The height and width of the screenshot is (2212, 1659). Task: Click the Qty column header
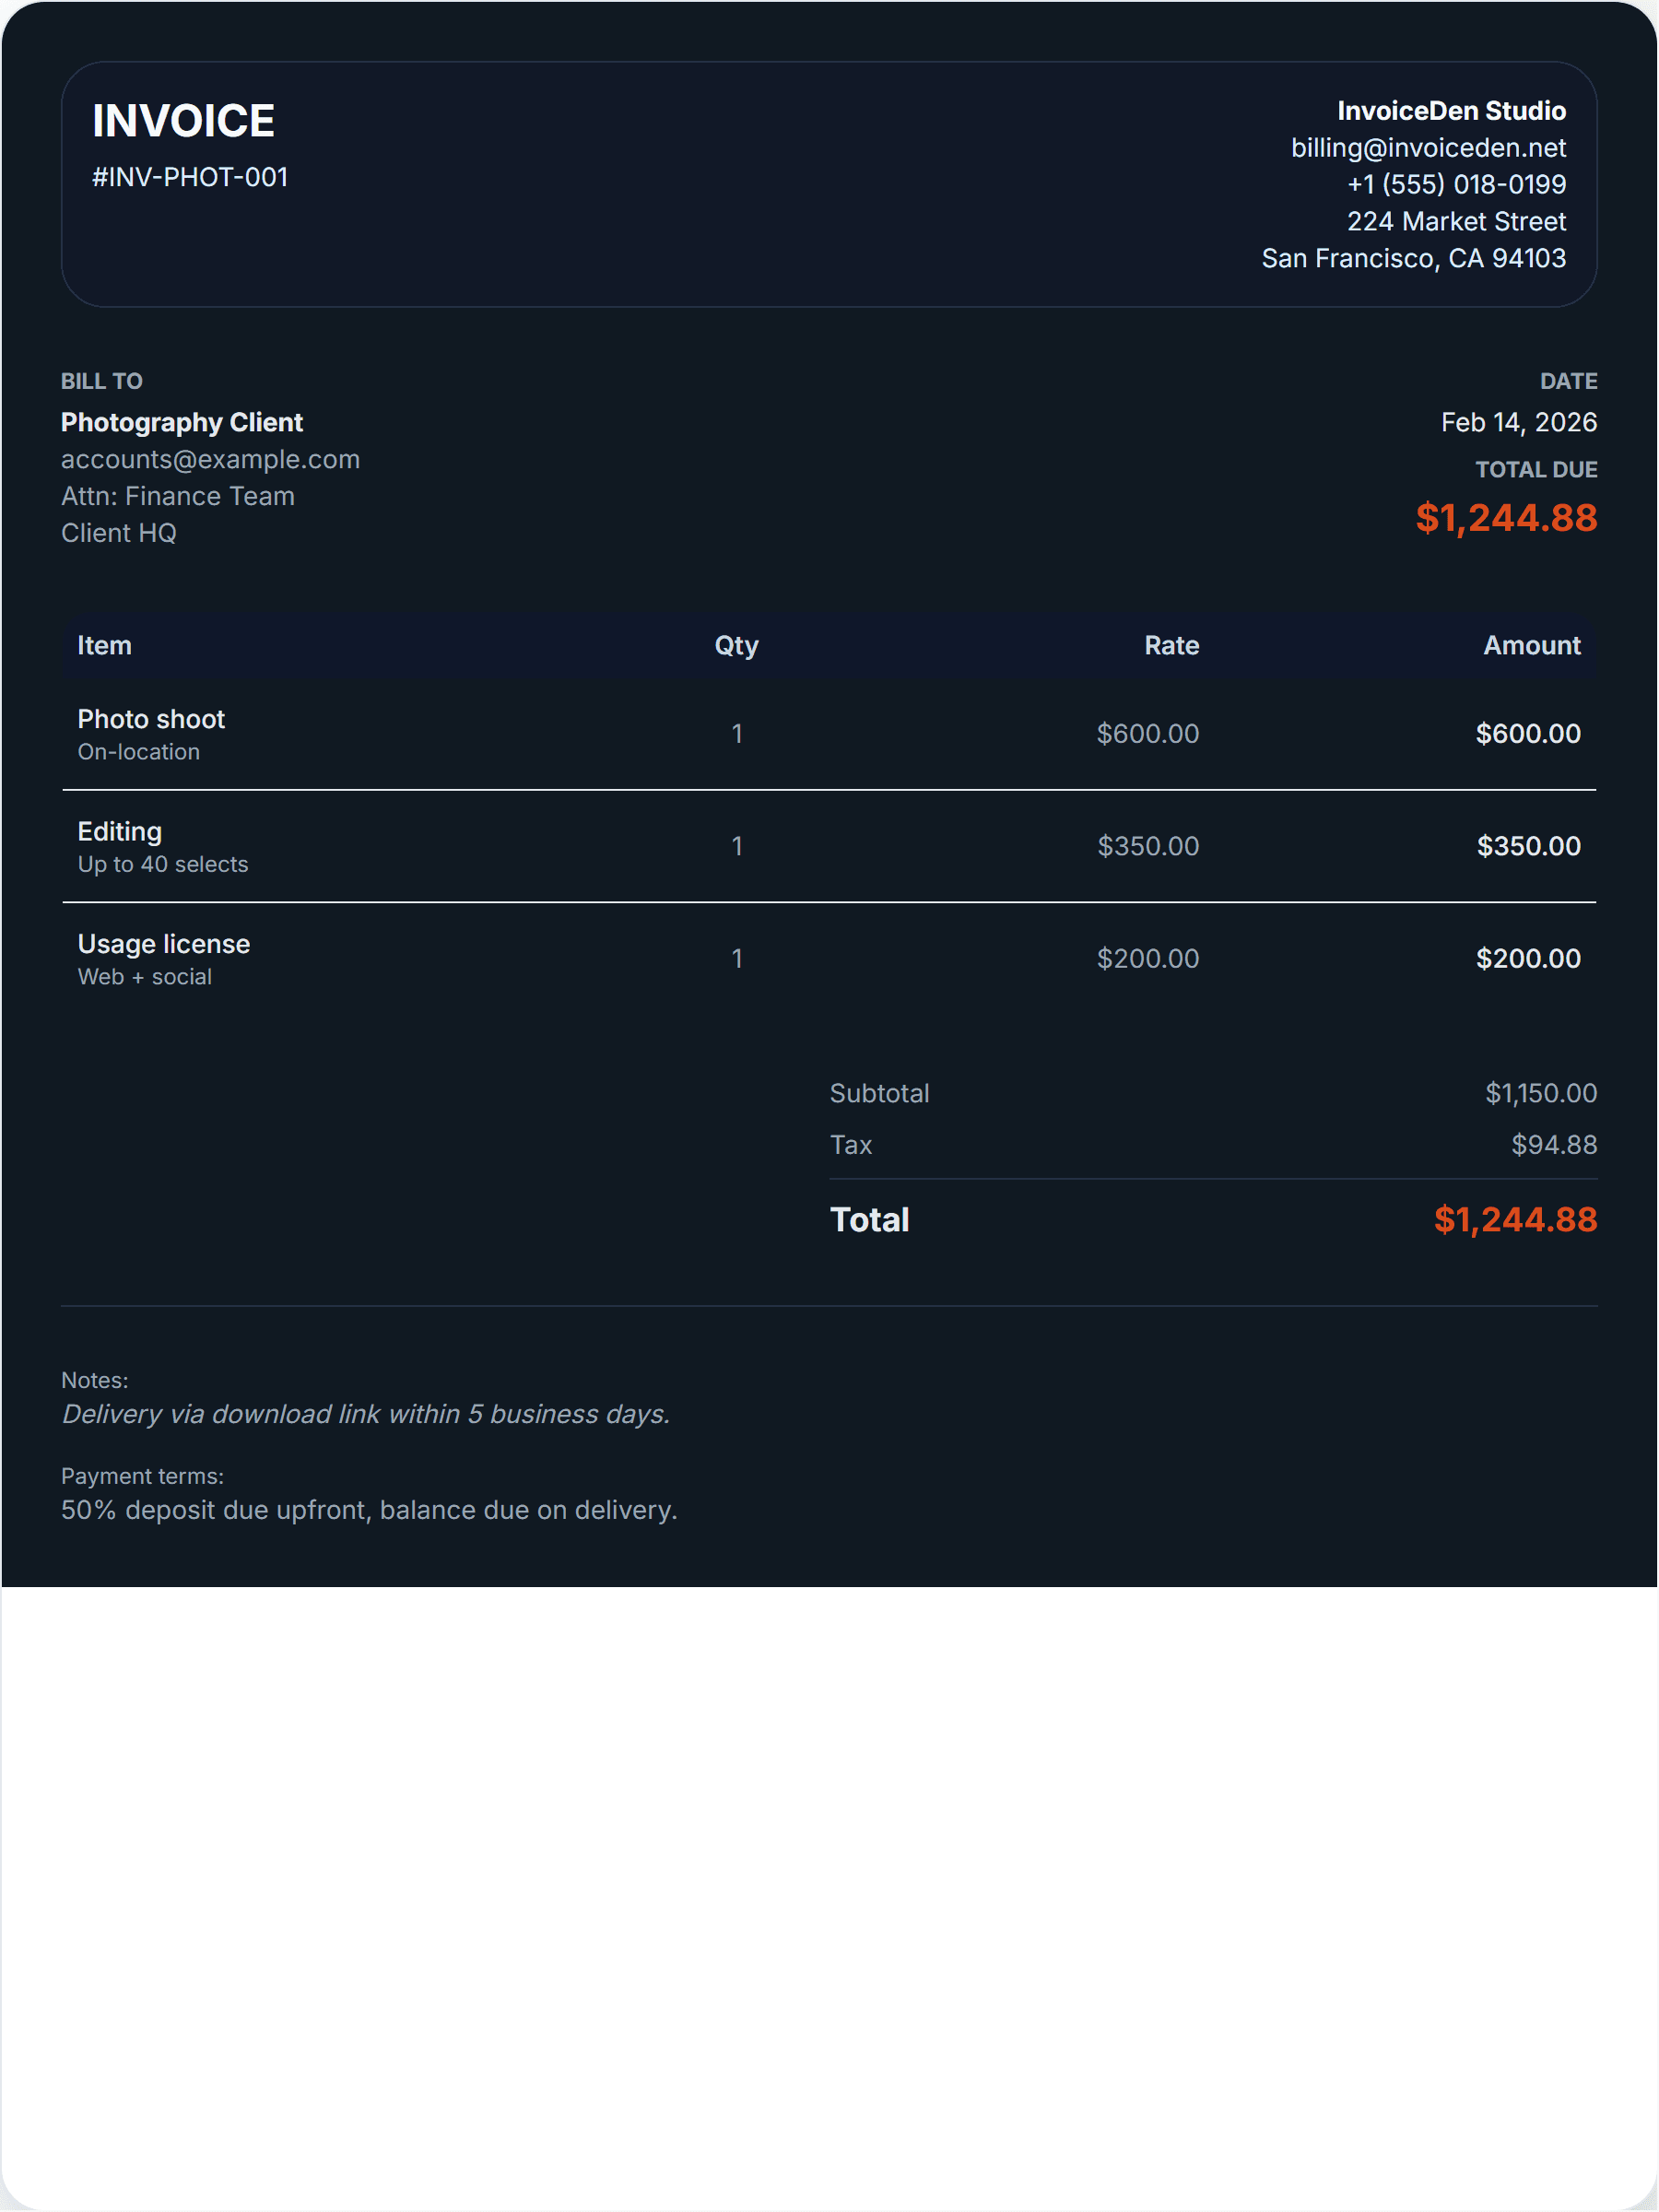click(x=736, y=646)
